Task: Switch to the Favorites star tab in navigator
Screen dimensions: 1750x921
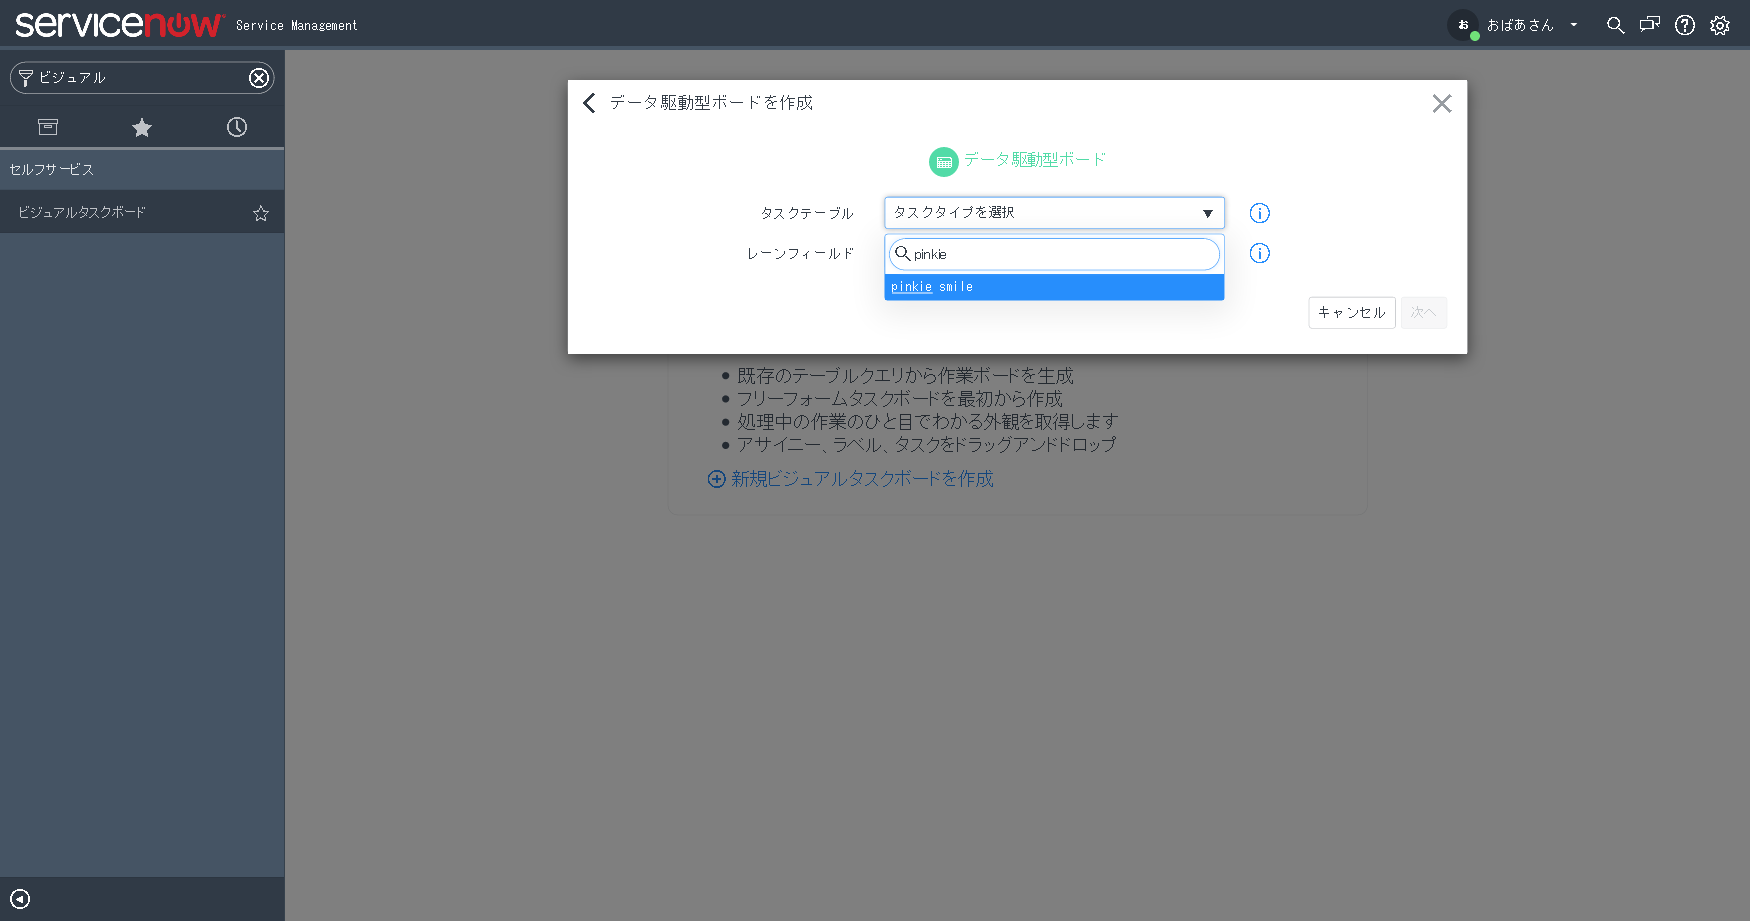Action: 141,127
